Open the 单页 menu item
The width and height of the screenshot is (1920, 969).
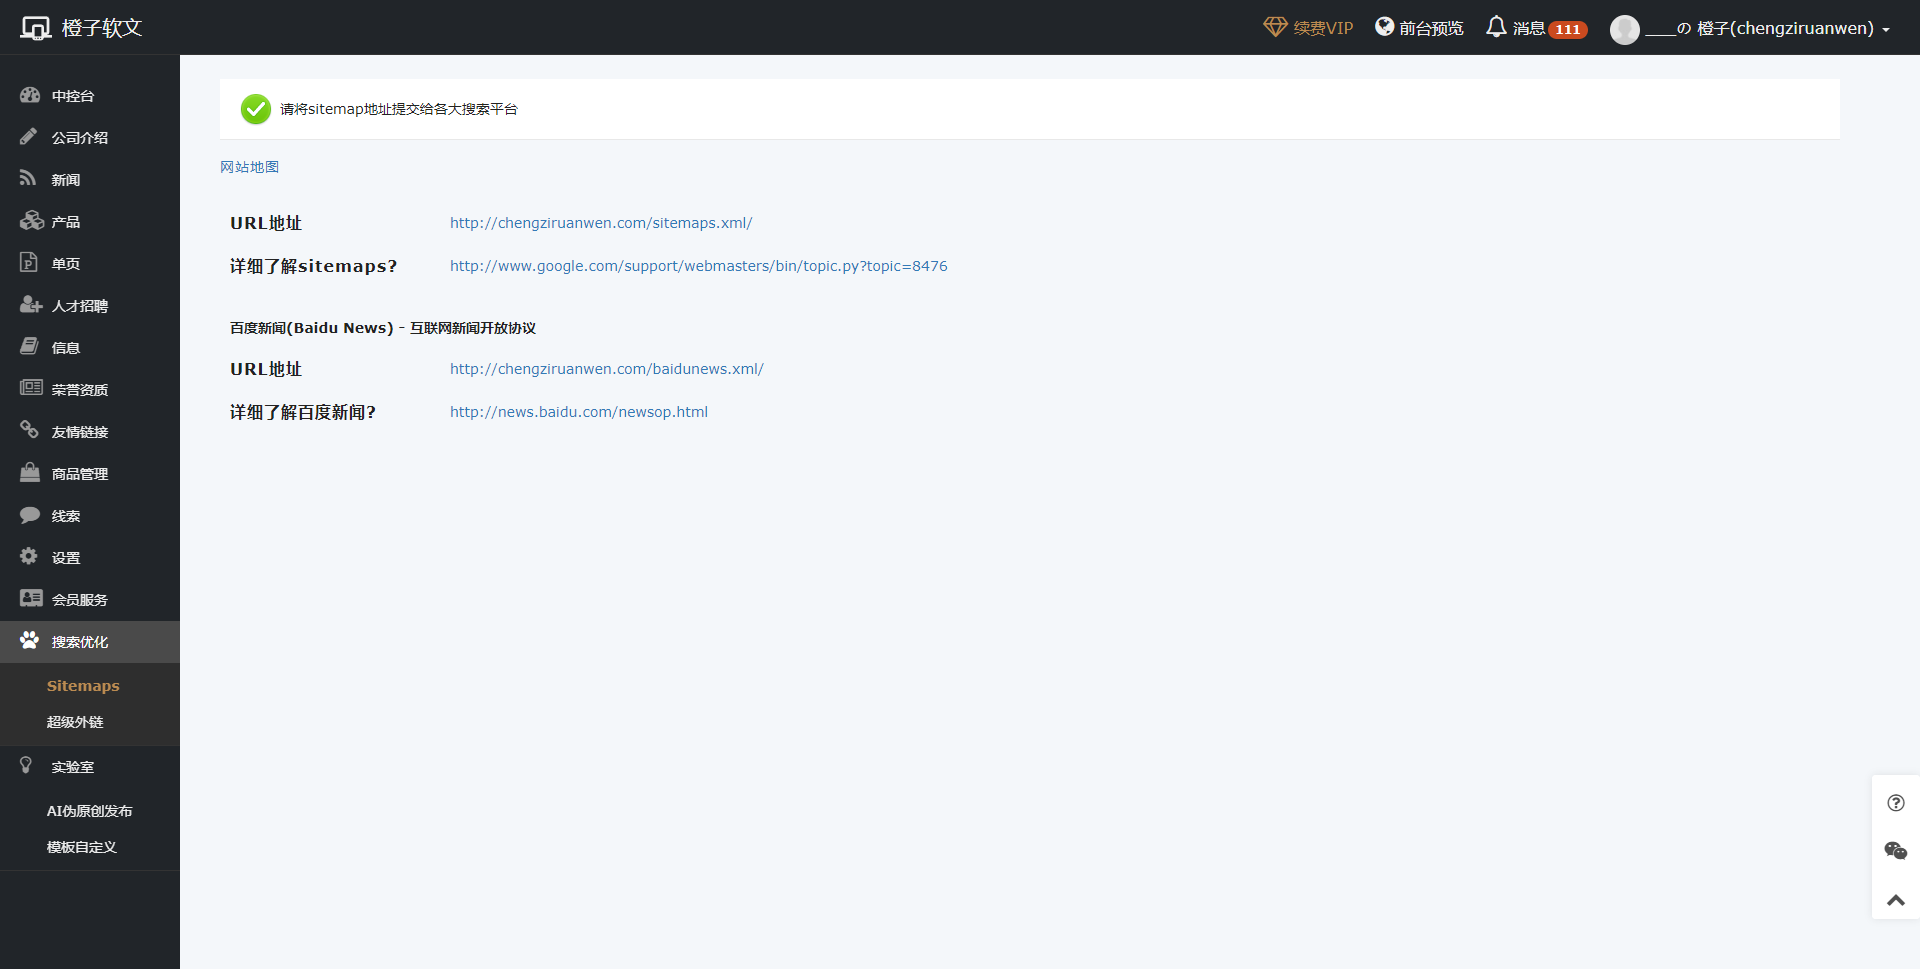[x=90, y=264]
